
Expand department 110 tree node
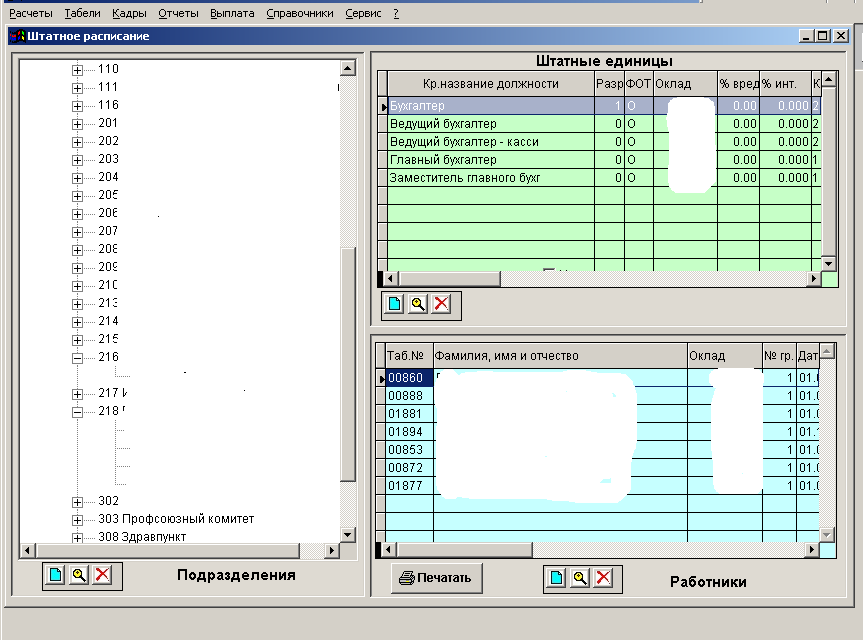(78, 69)
